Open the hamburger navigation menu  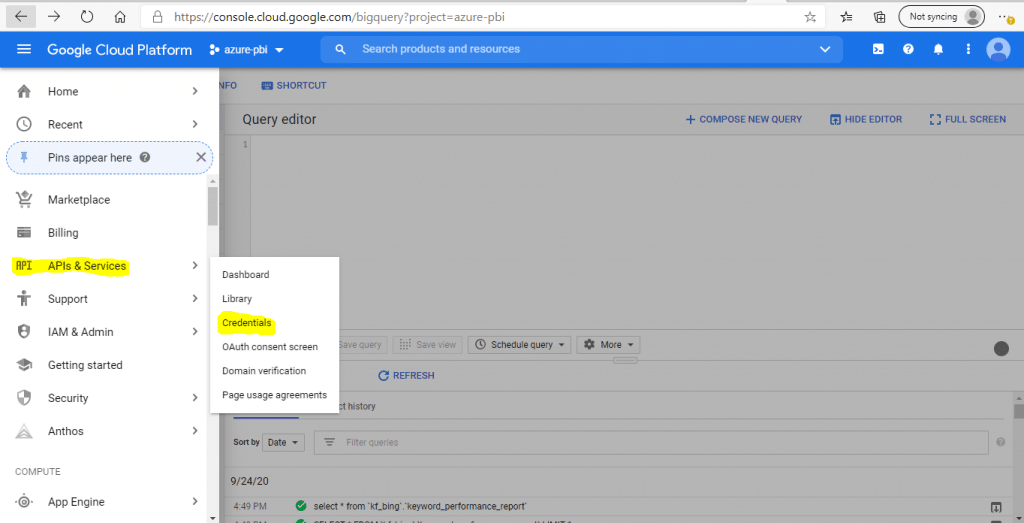(x=24, y=50)
